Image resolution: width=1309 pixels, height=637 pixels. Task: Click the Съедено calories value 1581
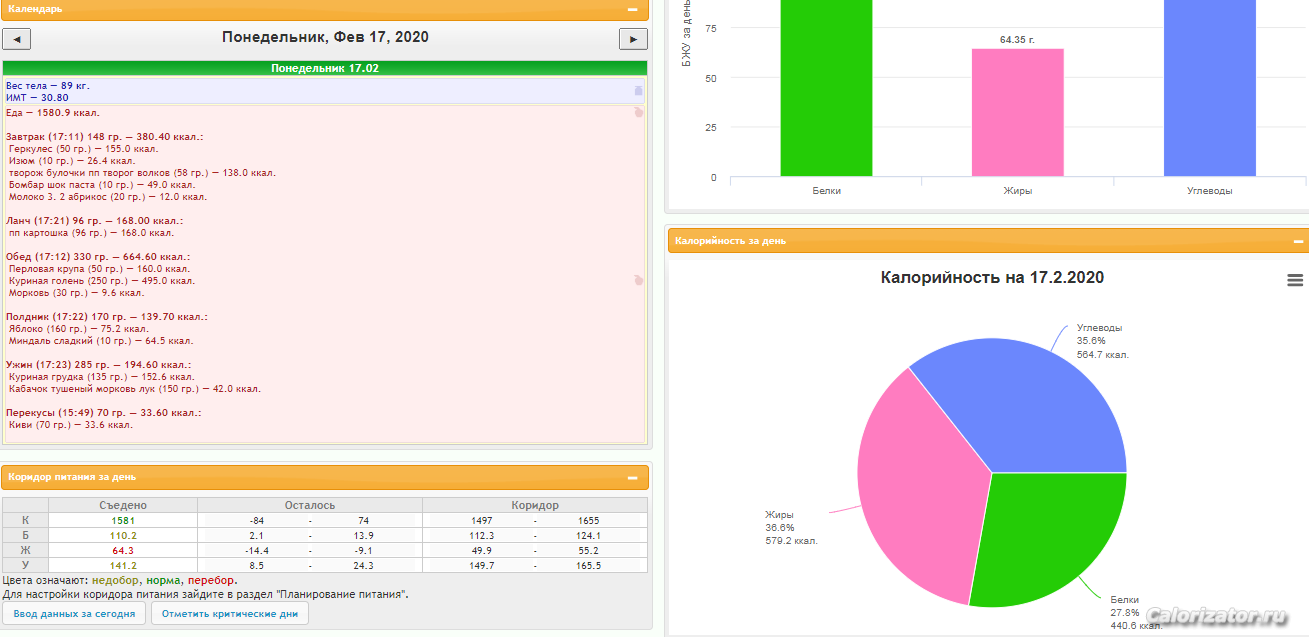[x=122, y=520]
